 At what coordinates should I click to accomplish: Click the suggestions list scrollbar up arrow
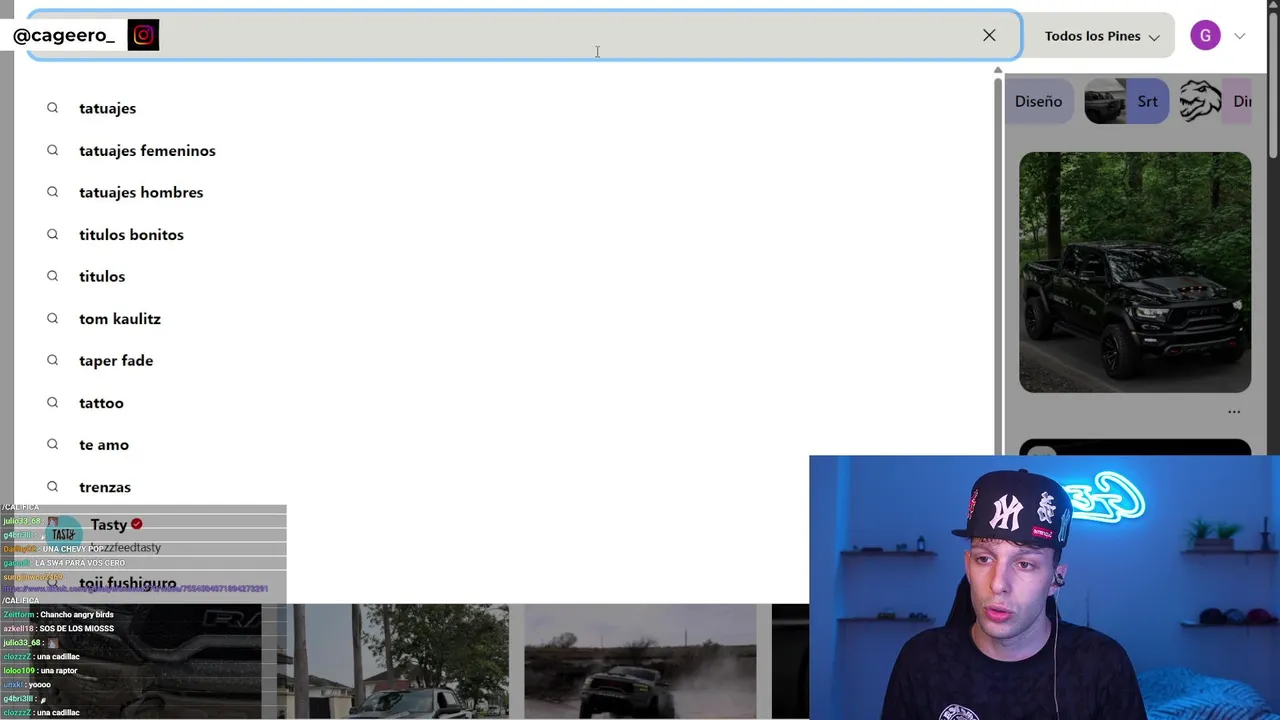click(997, 70)
